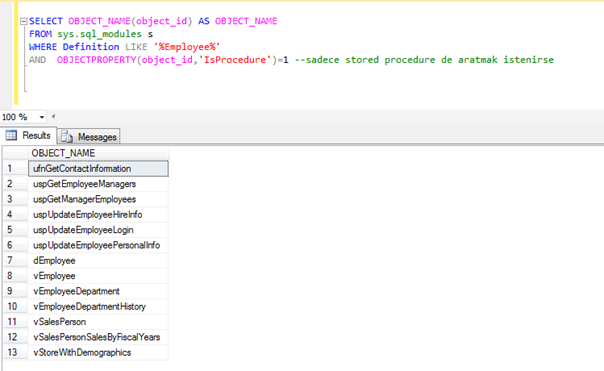Viewport: 604px width, 371px height.
Task: Select cell uspUpdateEmployeeLogin
Action: click(98, 230)
